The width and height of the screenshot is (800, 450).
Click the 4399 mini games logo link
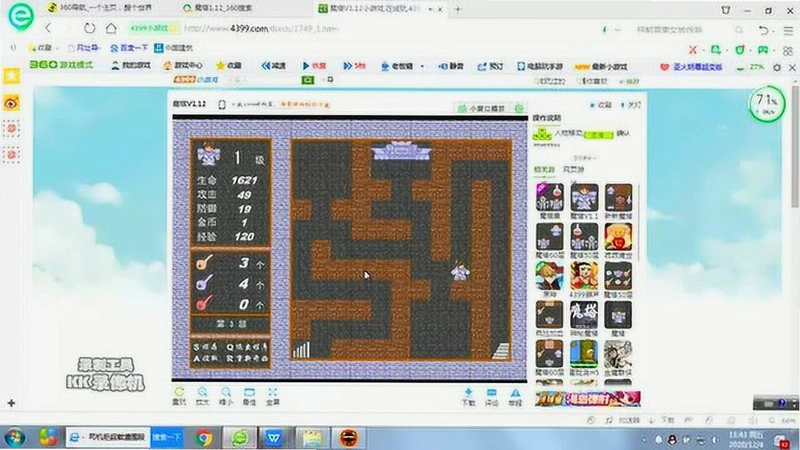(x=196, y=80)
